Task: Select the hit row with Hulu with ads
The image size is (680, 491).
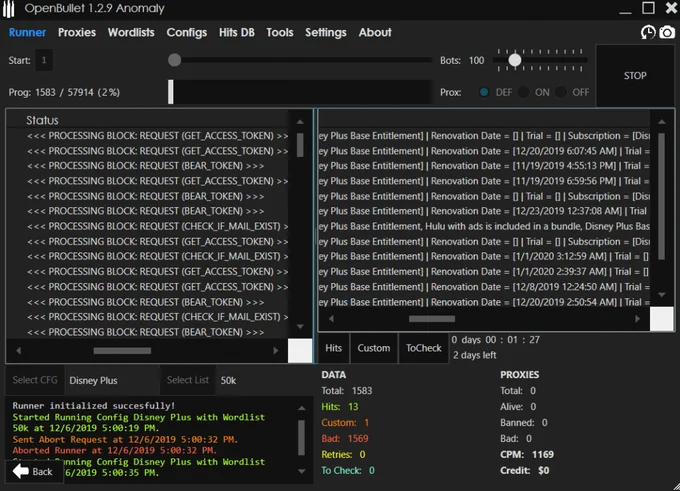Action: 484,226
